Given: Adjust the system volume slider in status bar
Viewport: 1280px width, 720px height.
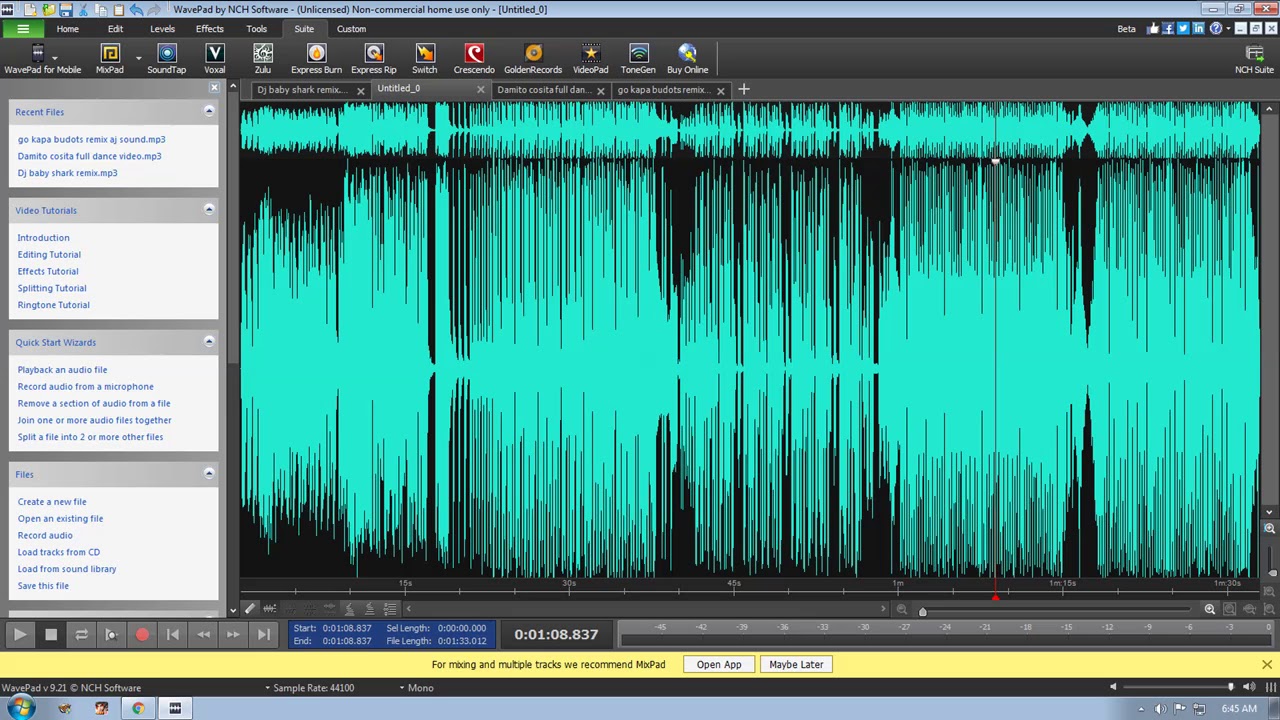Looking at the screenshot, I should [x=1230, y=687].
